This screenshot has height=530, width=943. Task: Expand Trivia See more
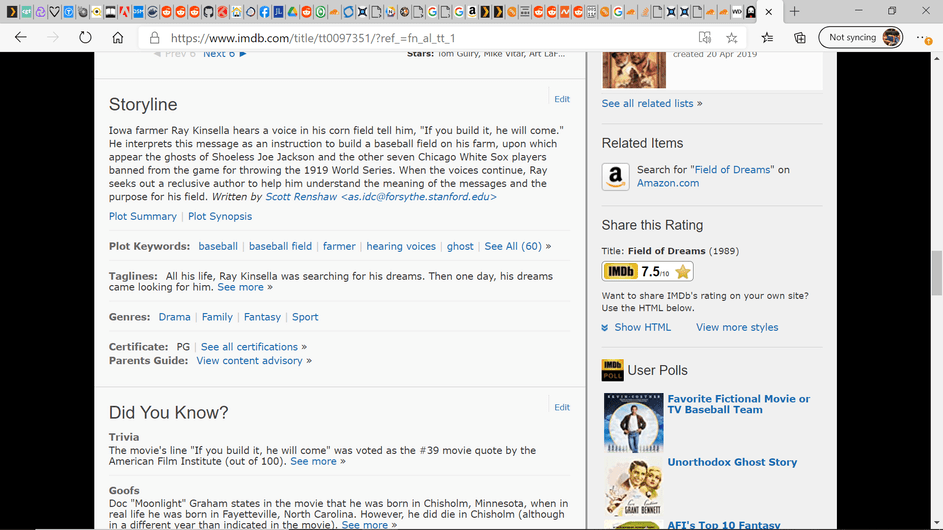coord(313,461)
